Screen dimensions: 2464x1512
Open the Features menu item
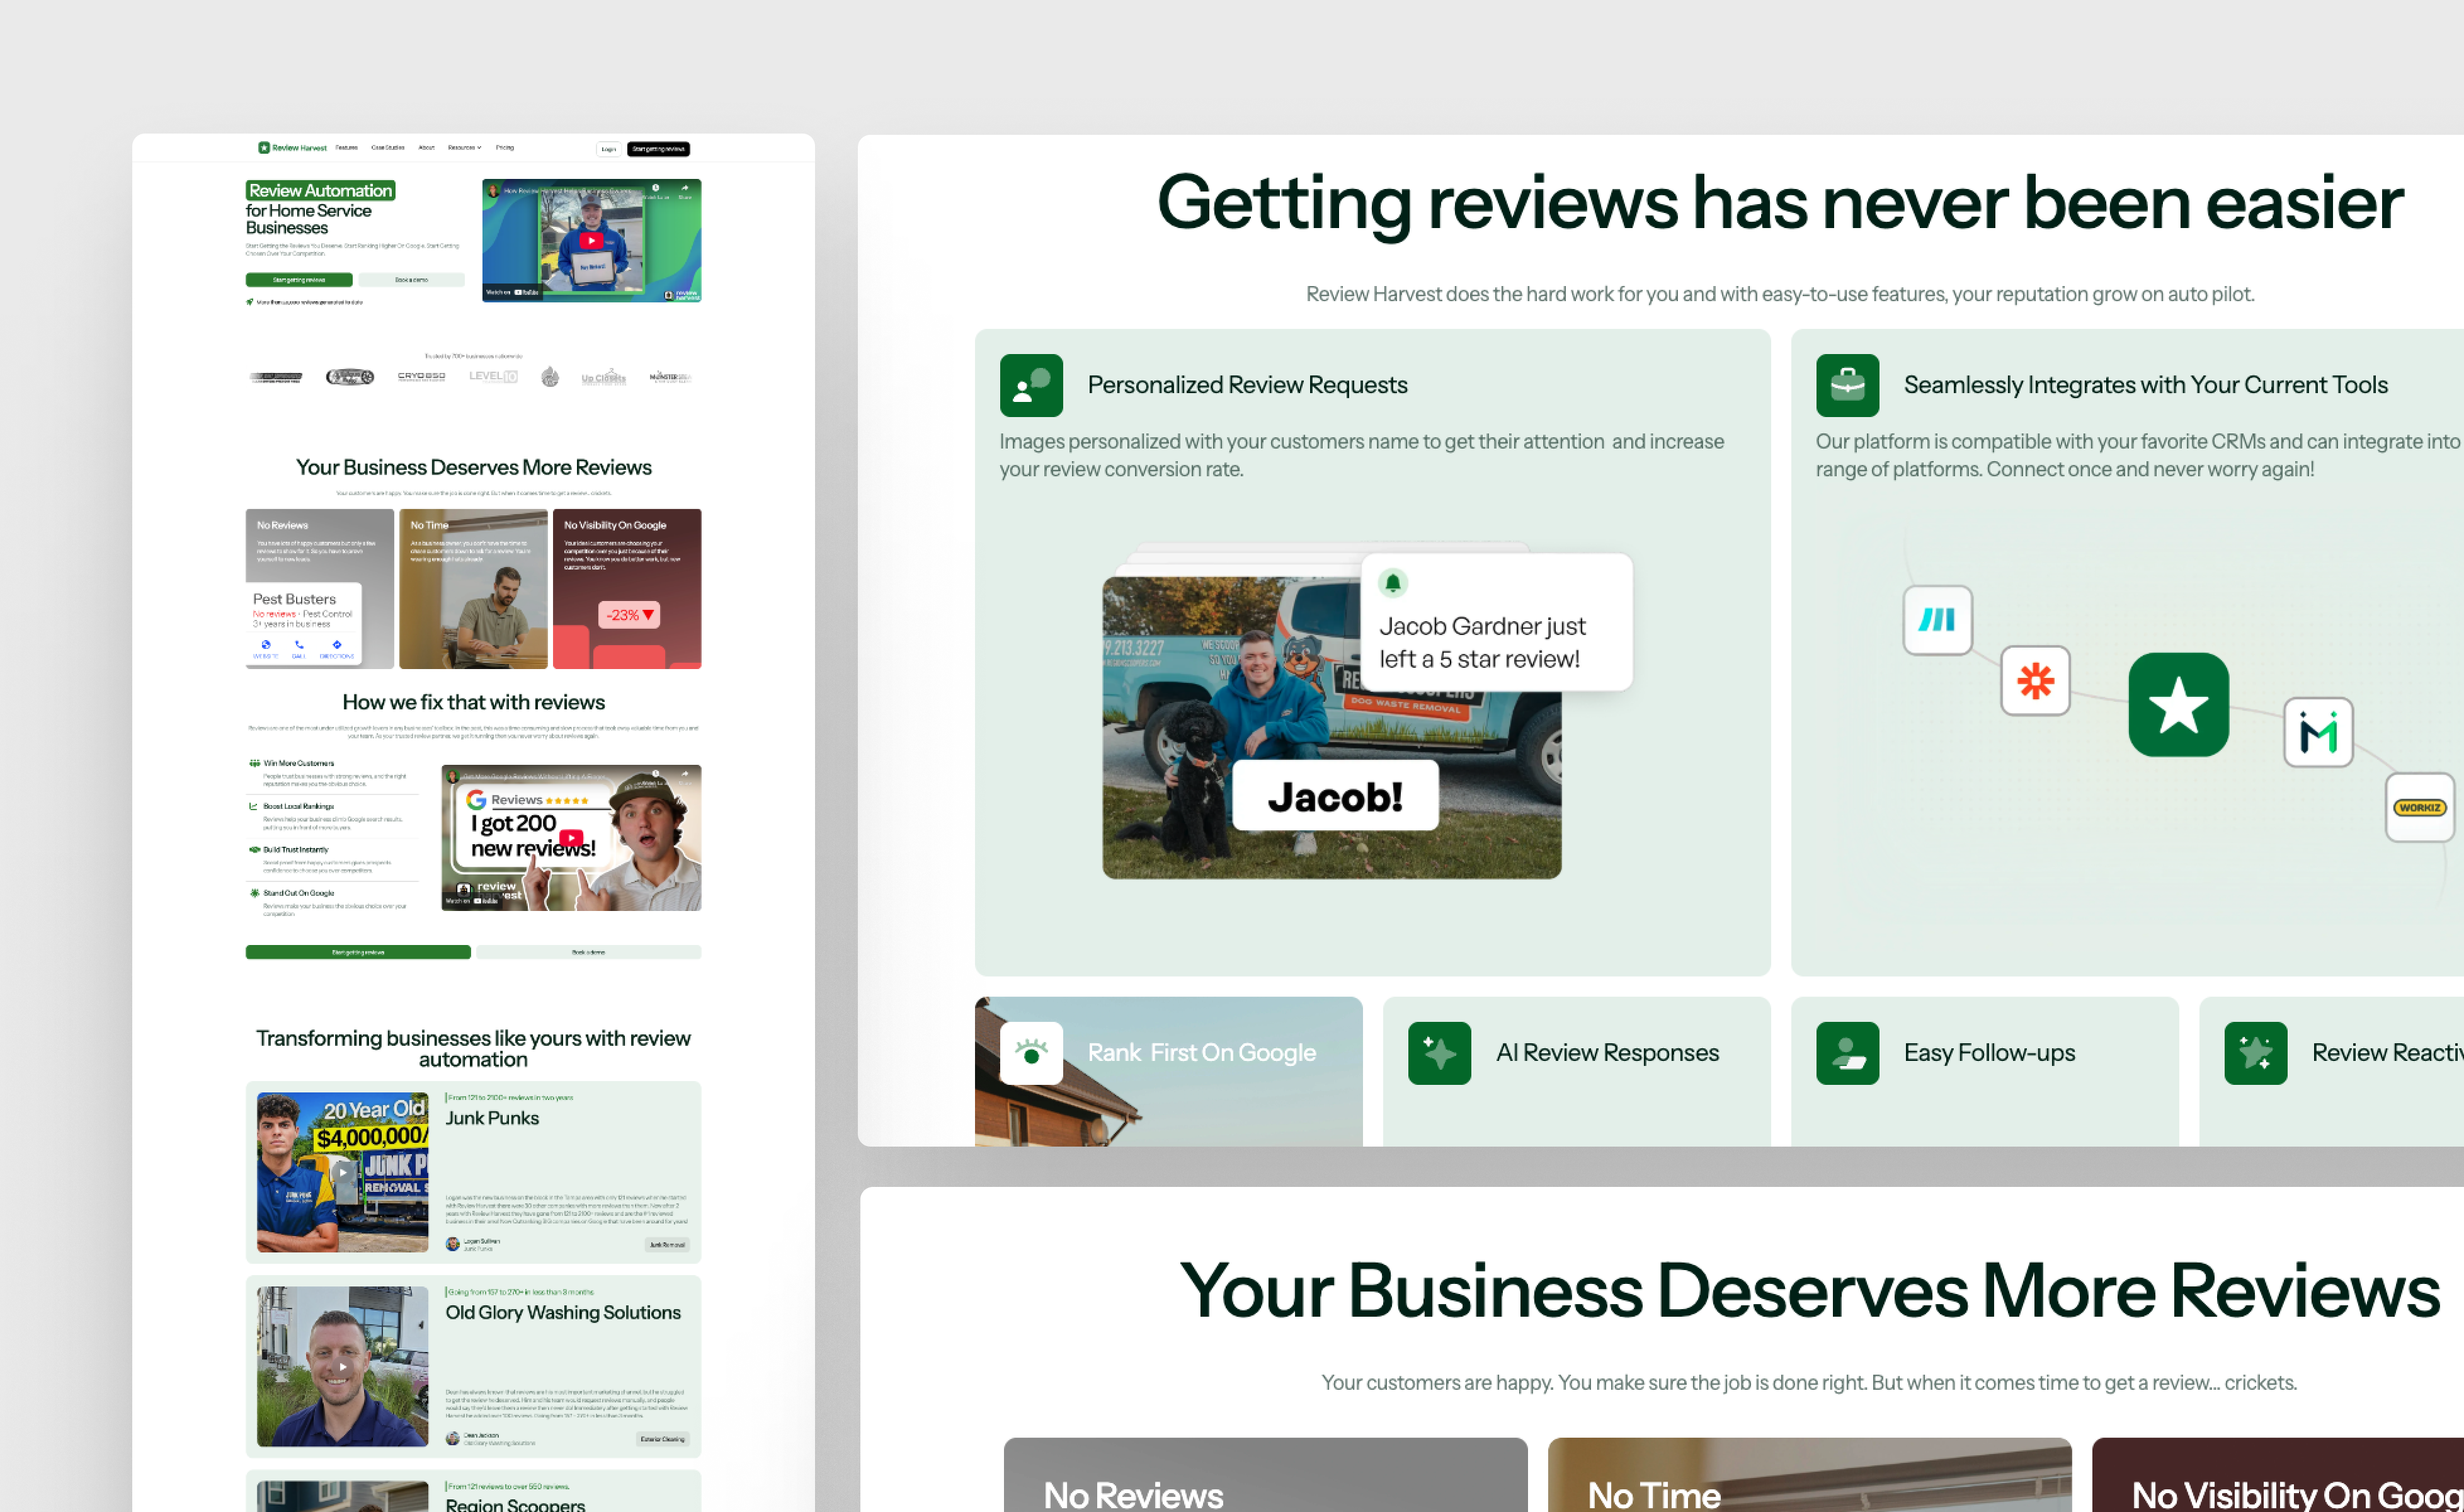346,148
